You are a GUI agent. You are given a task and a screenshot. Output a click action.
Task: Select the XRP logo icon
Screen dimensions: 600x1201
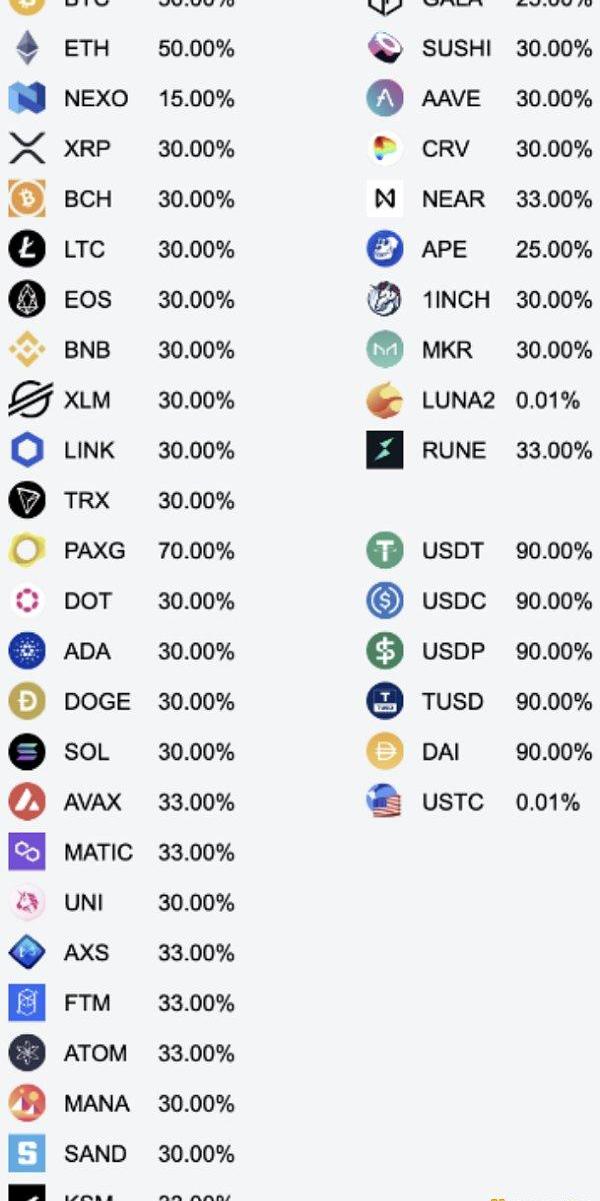(27, 149)
